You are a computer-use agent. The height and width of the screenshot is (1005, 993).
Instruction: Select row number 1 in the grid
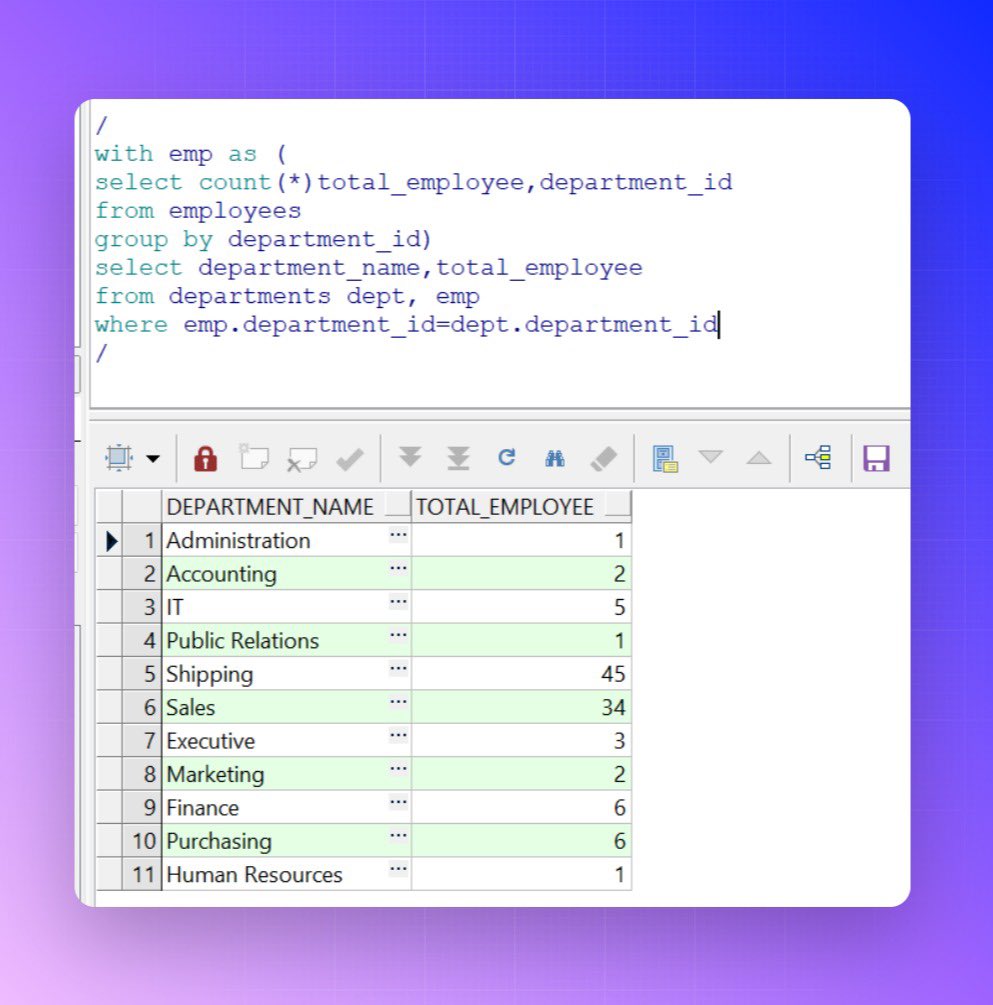(142, 540)
